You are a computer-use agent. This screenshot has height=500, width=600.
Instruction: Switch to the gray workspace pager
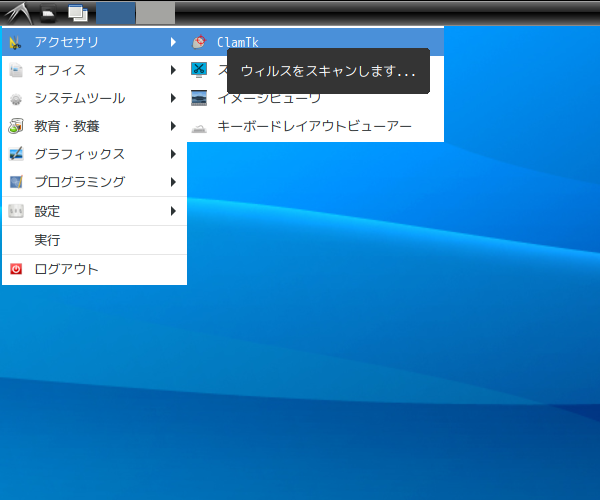point(155,13)
